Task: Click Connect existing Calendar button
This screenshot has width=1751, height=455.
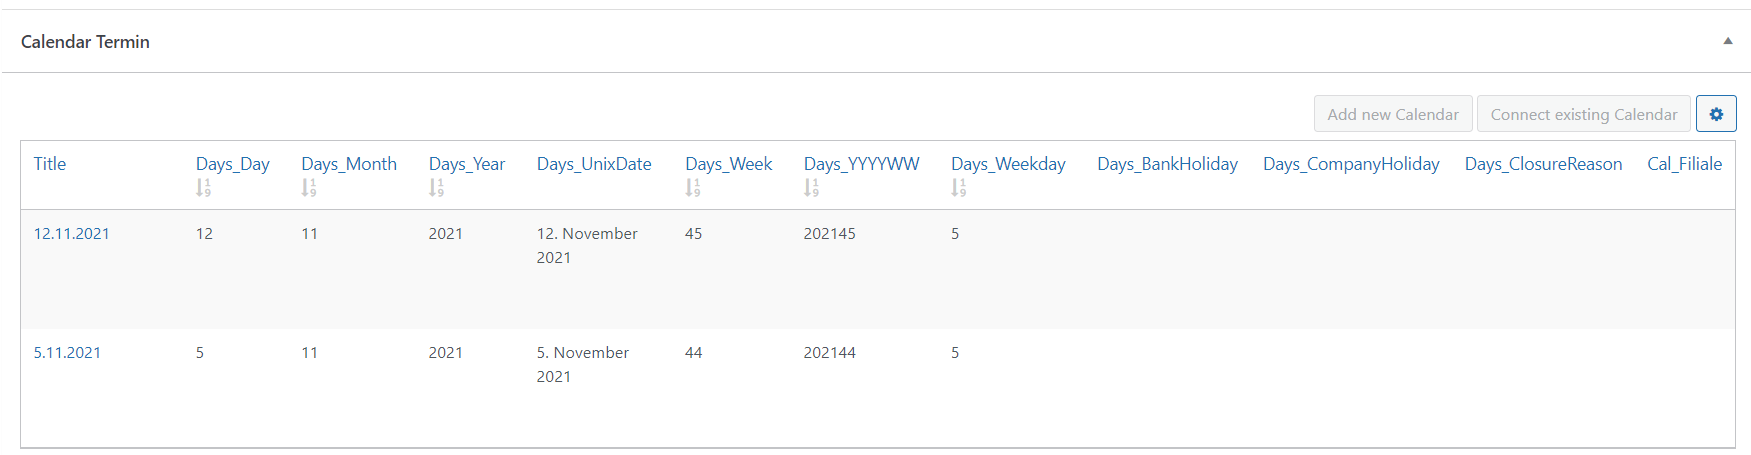Action: click(x=1584, y=114)
